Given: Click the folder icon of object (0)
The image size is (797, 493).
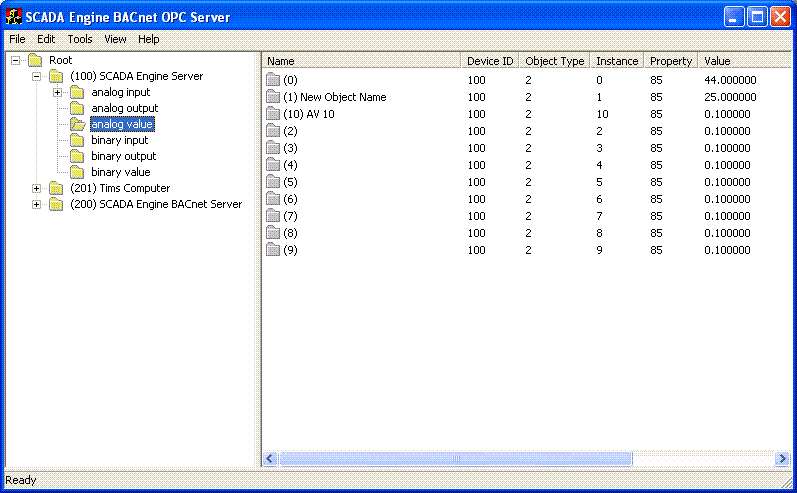Looking at the screenshot, I should (x=273, y=80).
